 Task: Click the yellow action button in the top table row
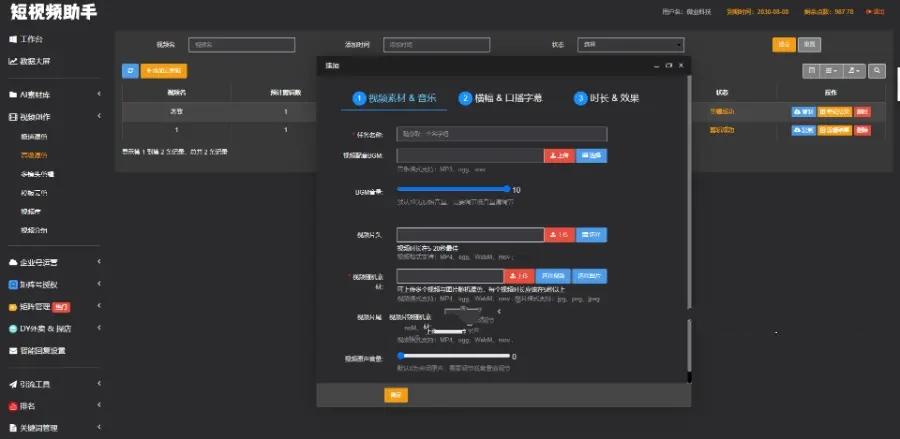click(x=835, y=112)
